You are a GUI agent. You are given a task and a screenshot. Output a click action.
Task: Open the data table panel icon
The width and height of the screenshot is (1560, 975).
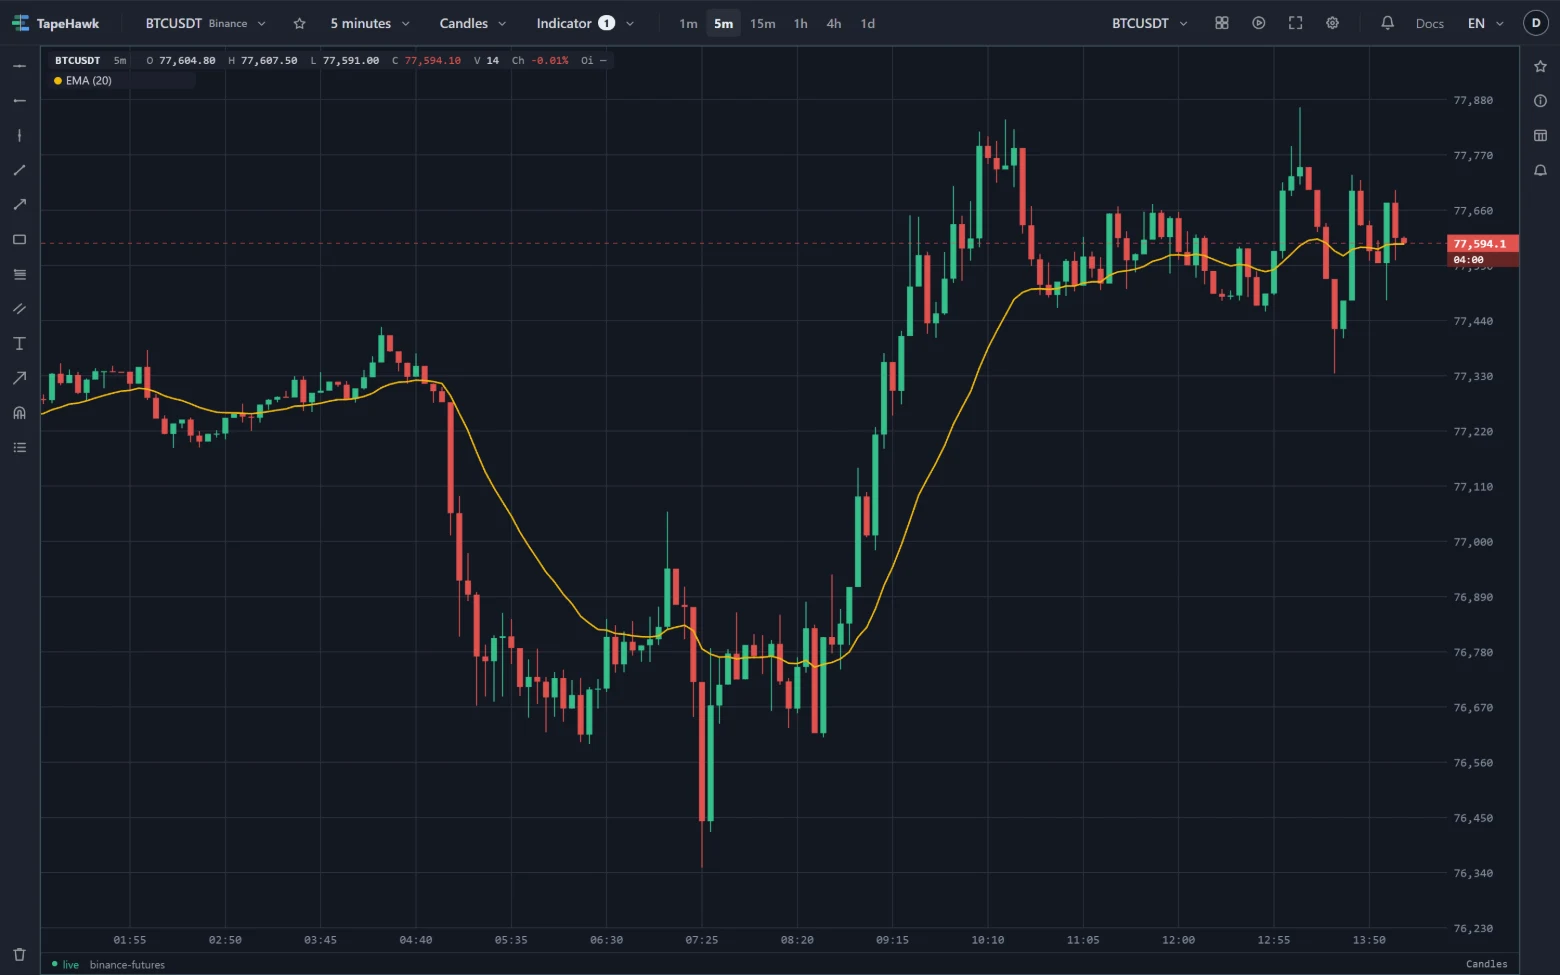pyautogui.click(x=1540, y=135)
